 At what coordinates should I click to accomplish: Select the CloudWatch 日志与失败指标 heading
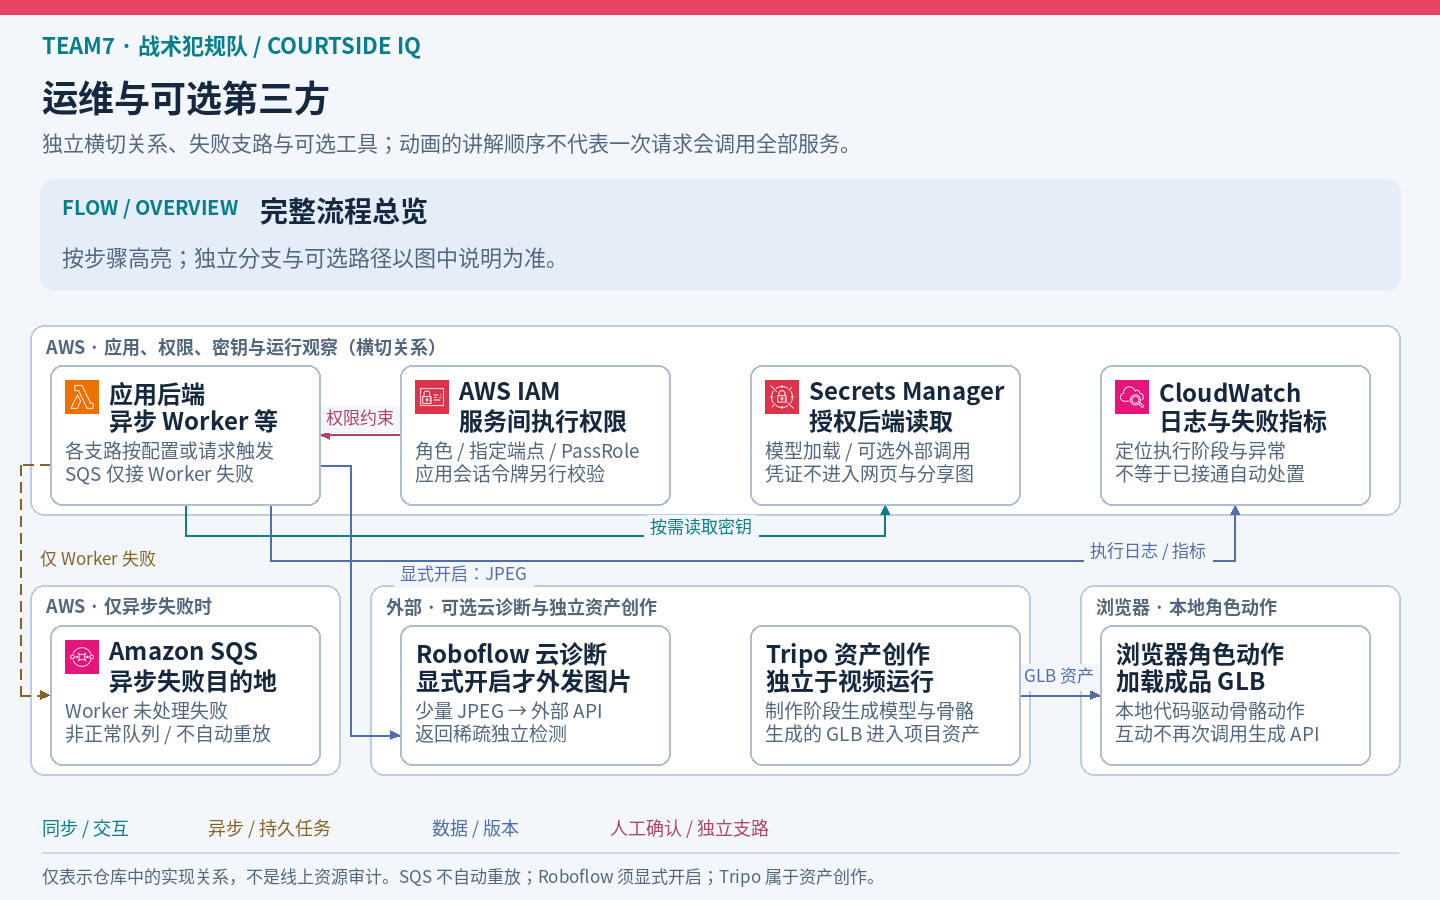pos(1243,407)
